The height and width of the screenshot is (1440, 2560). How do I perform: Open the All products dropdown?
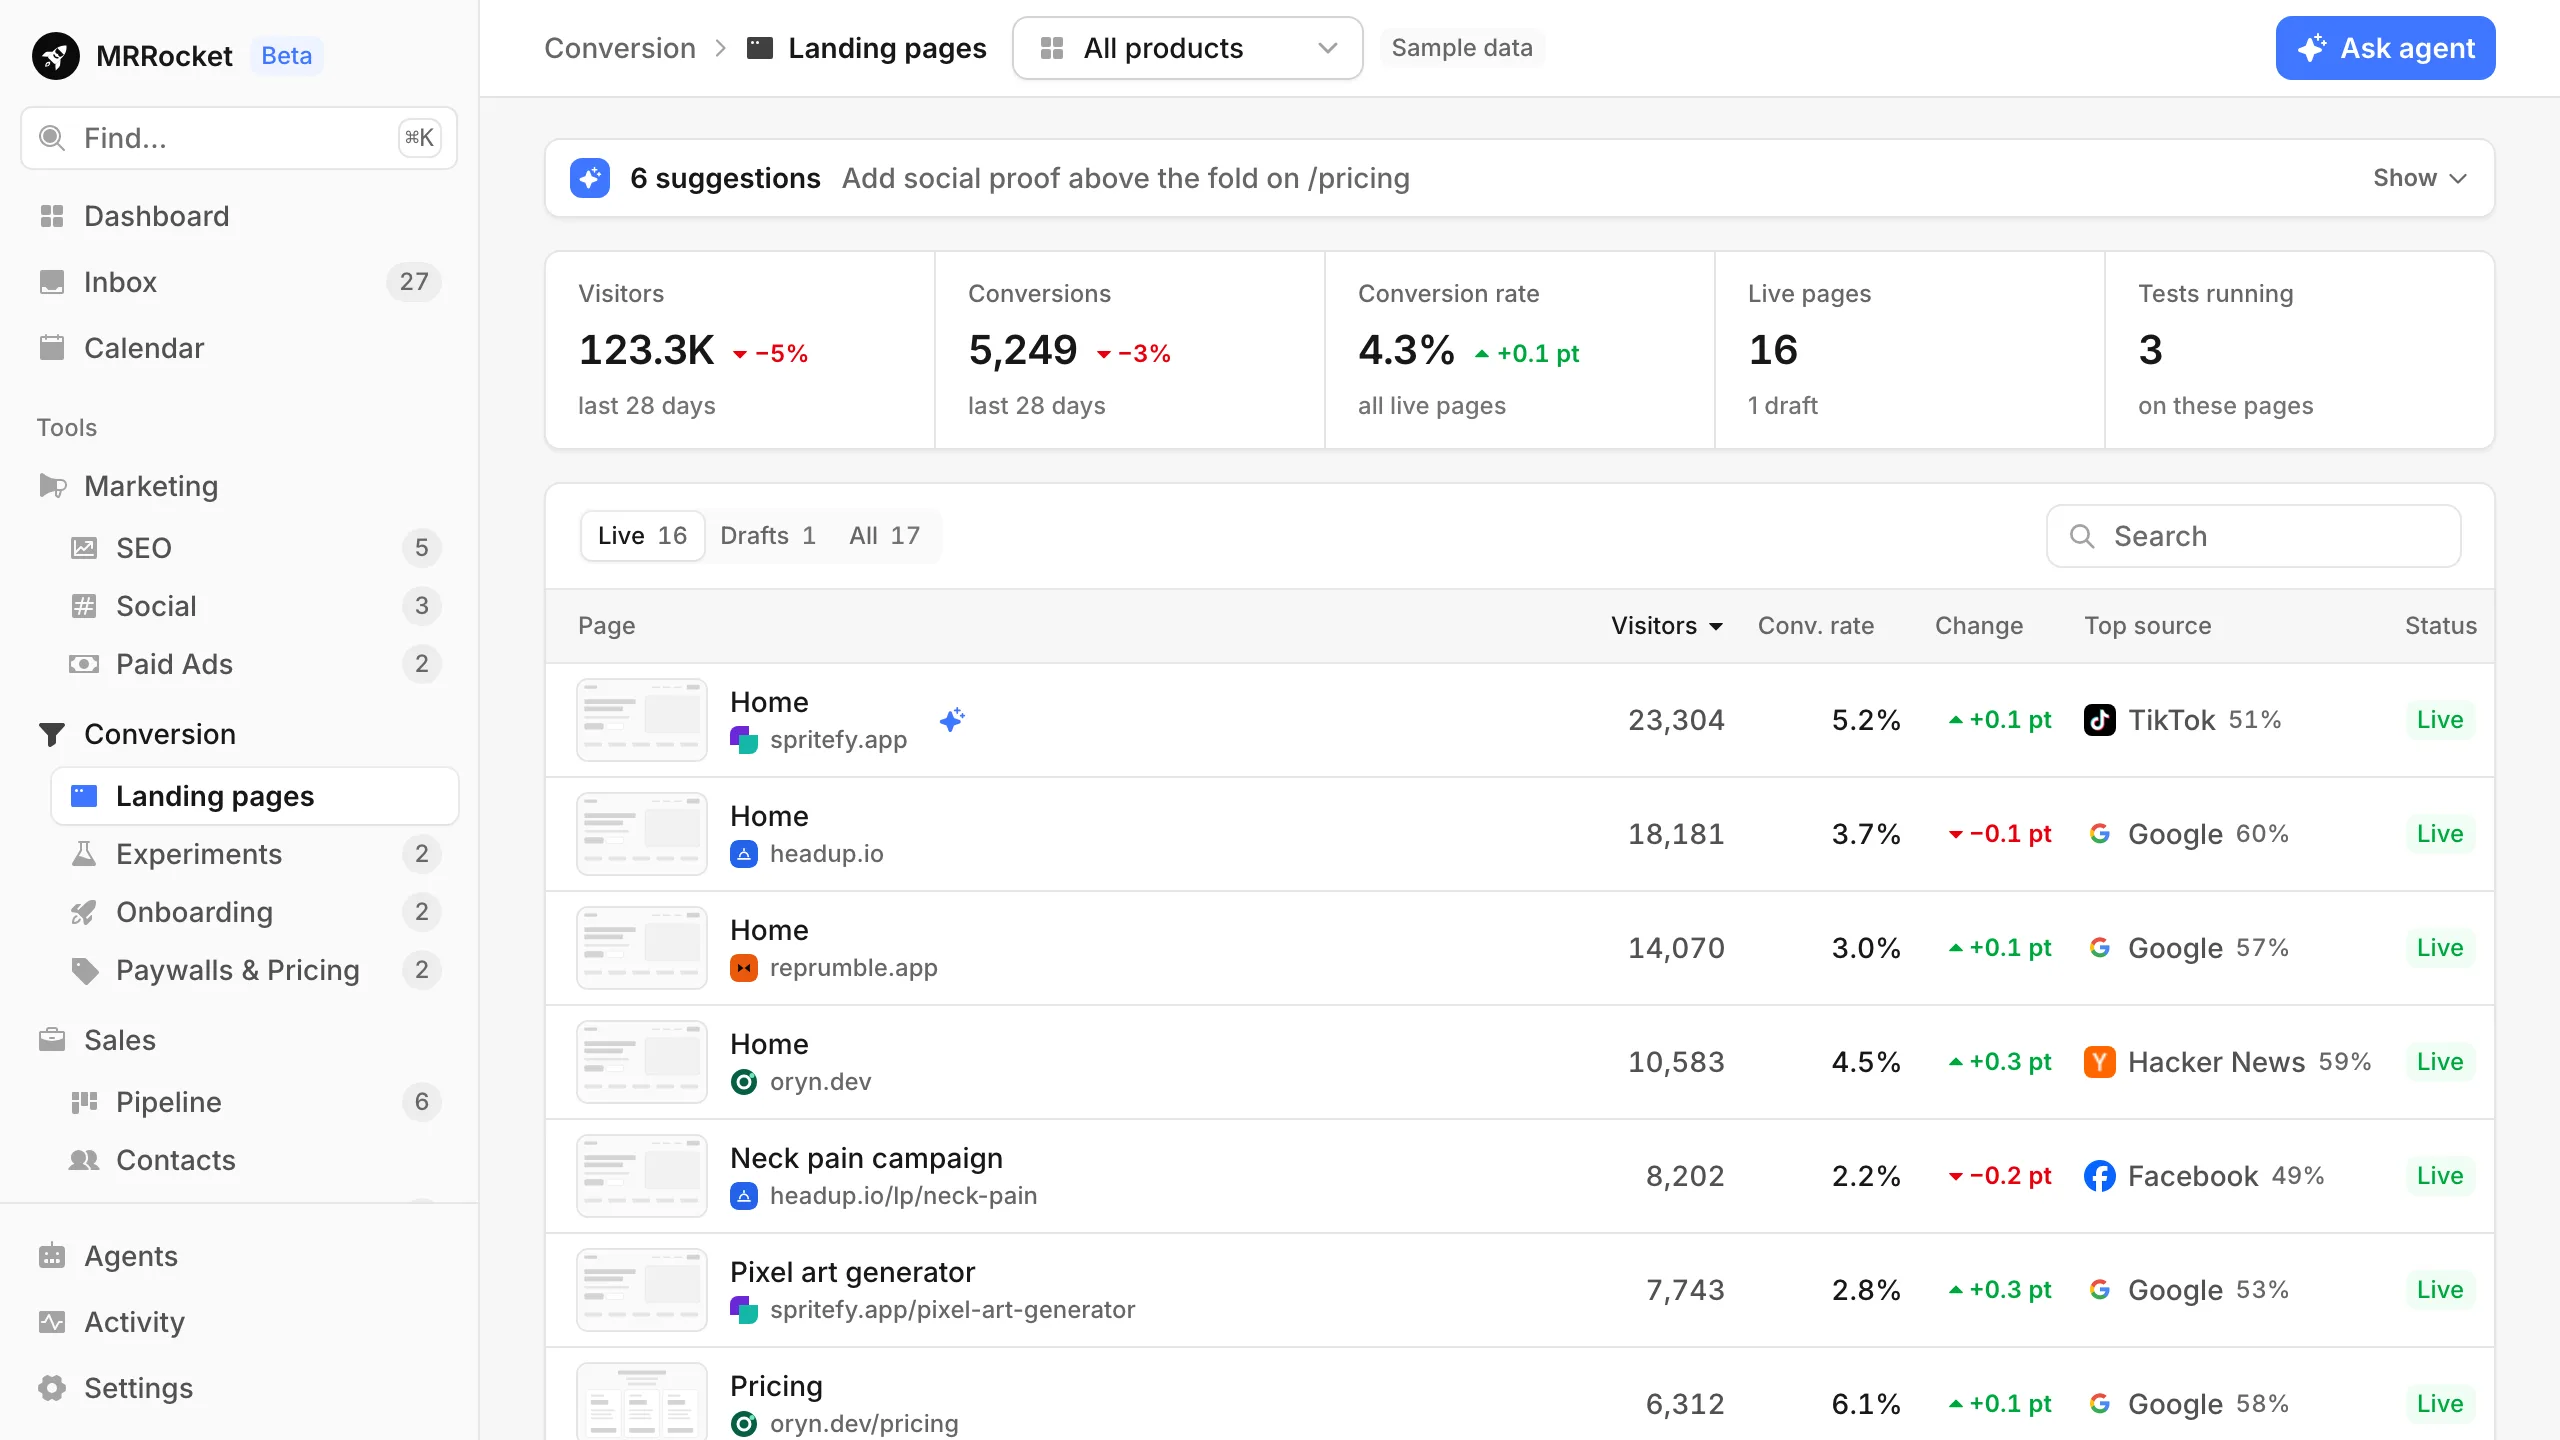(1188, 48)
